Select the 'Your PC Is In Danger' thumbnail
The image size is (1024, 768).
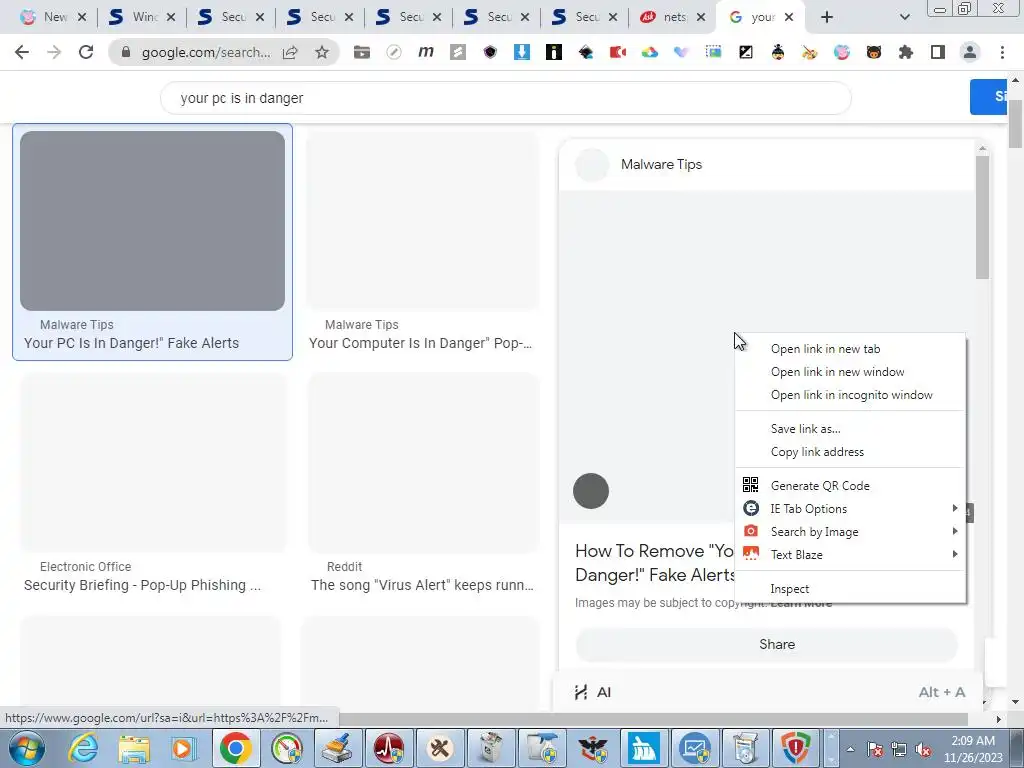[152, 221]
